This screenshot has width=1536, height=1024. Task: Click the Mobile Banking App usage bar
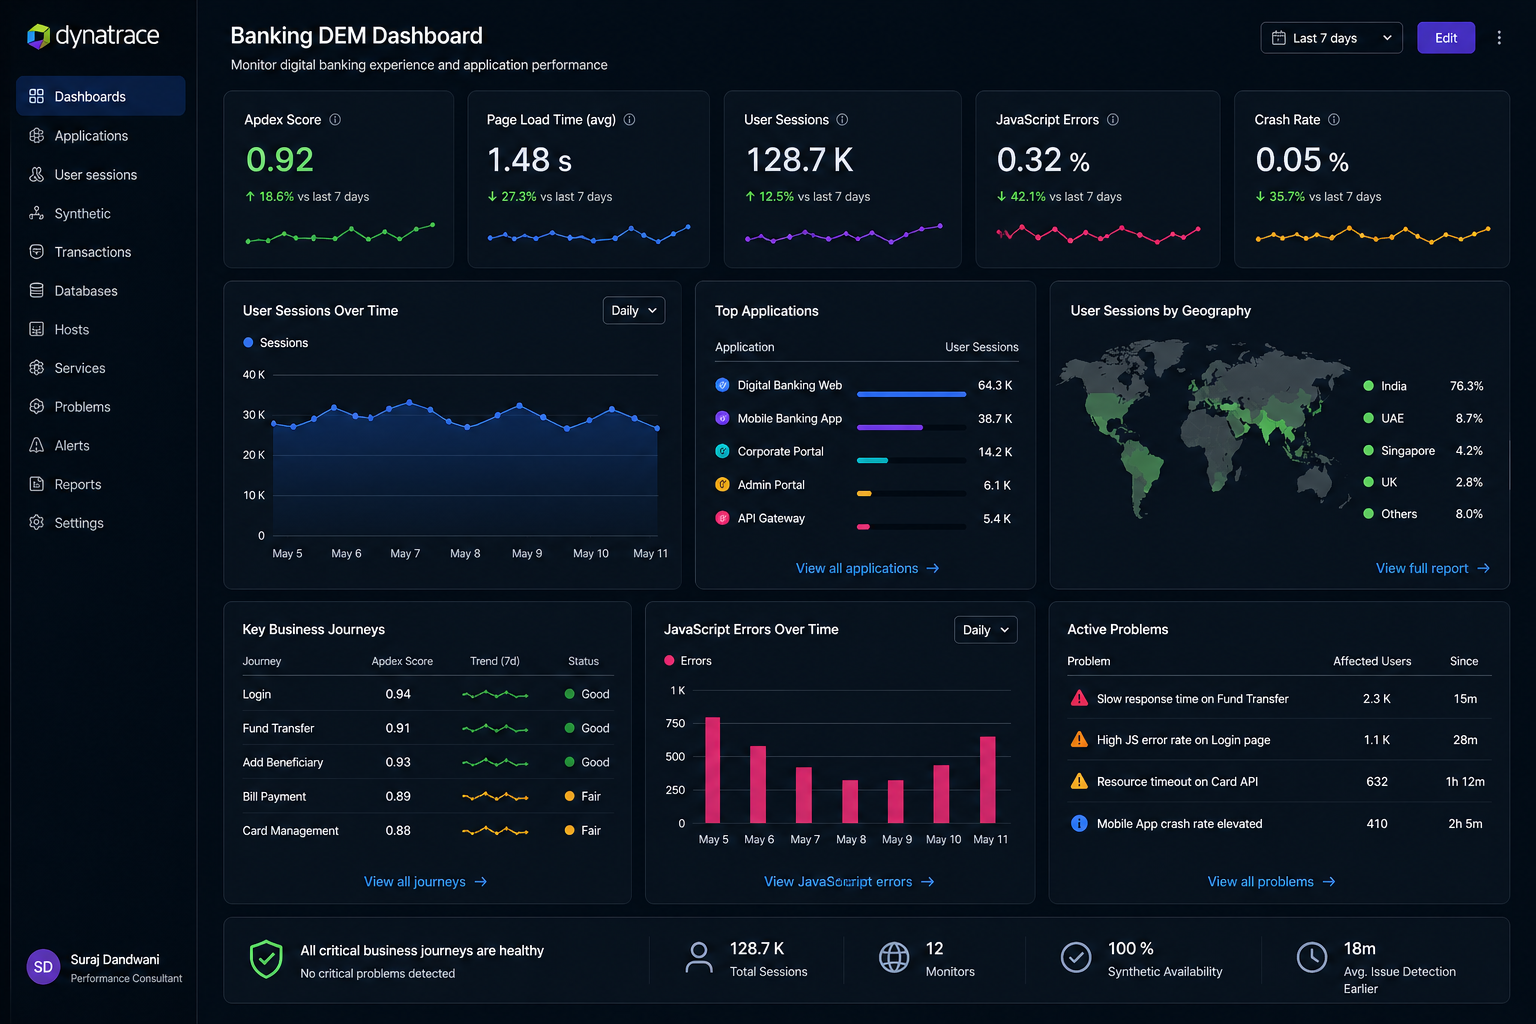tap(890, 427)
